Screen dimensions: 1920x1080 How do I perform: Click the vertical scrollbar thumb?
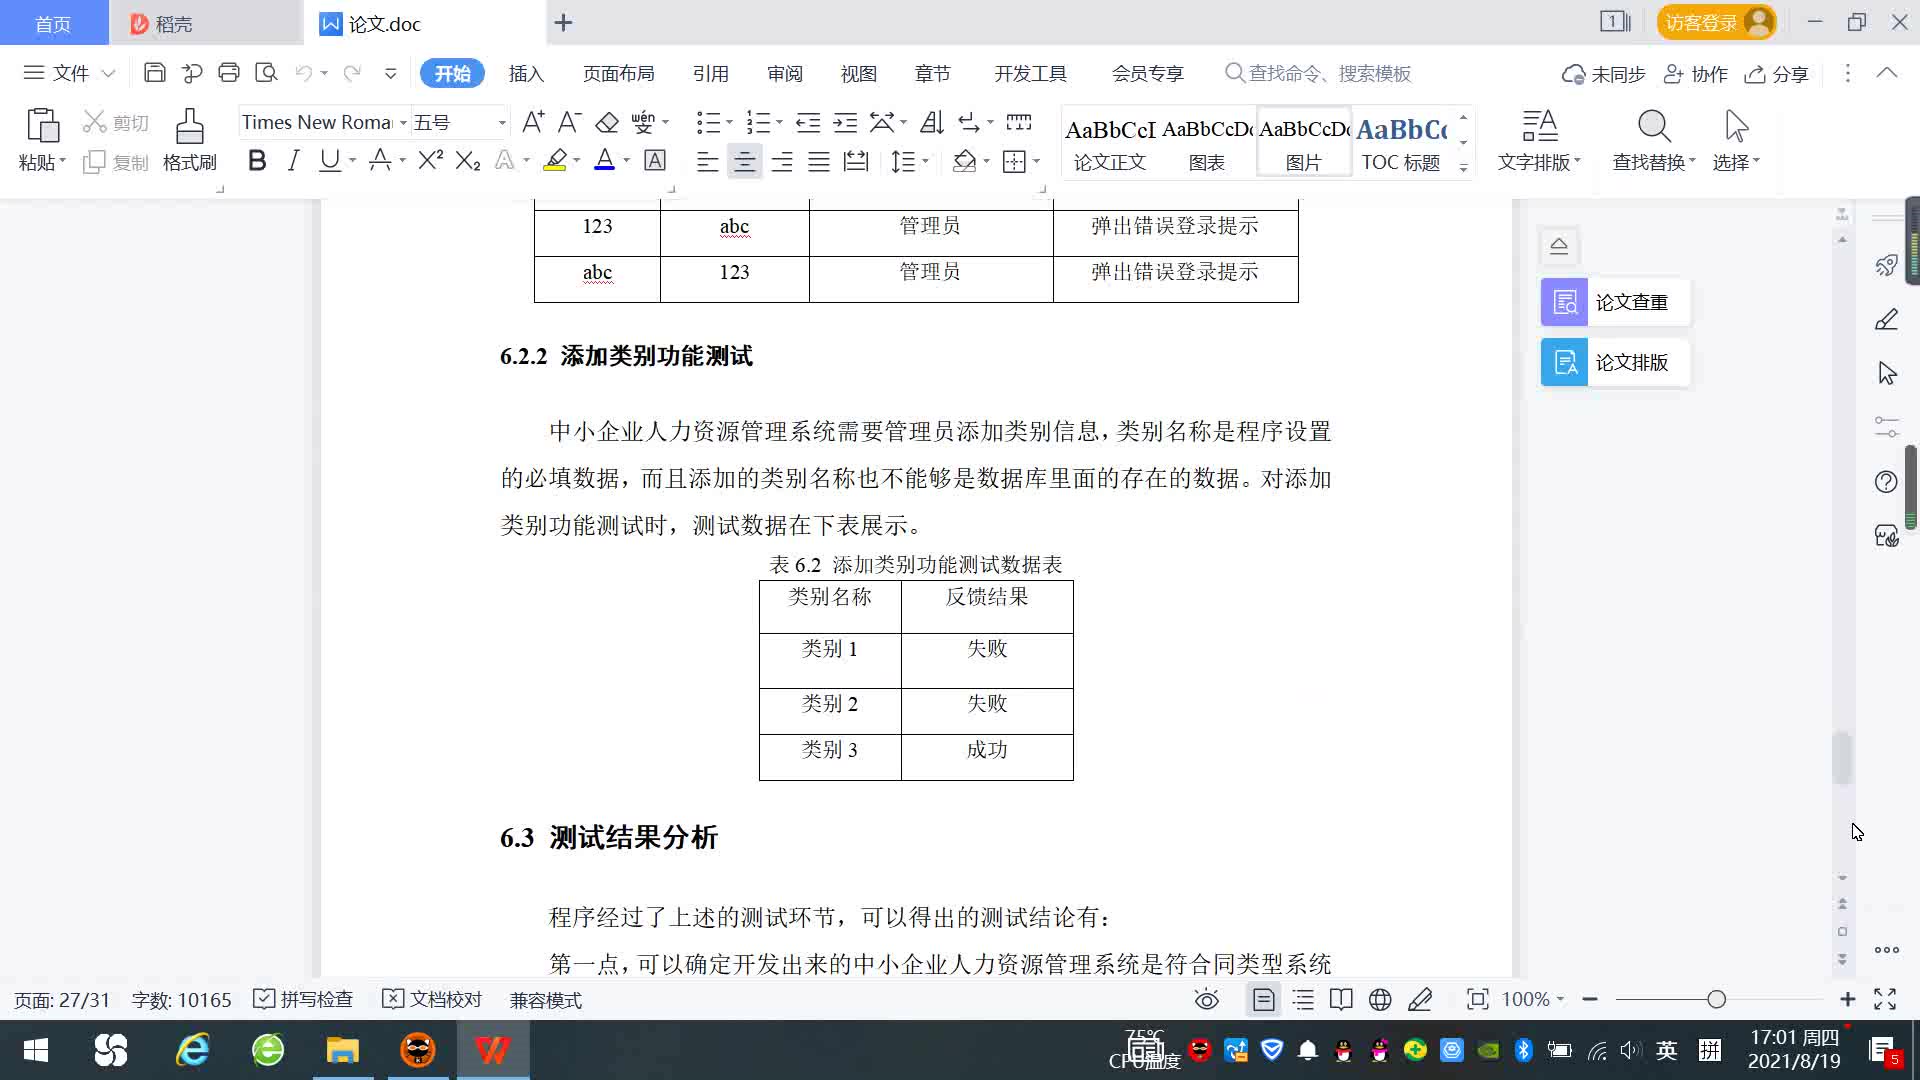pos(1842,758)
